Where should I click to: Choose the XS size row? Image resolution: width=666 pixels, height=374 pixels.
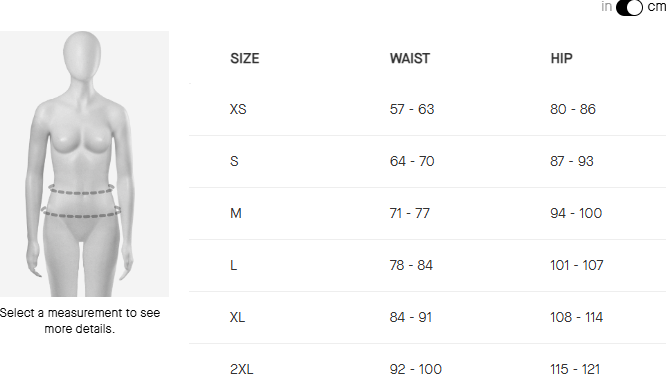click(x=427, y=110)
